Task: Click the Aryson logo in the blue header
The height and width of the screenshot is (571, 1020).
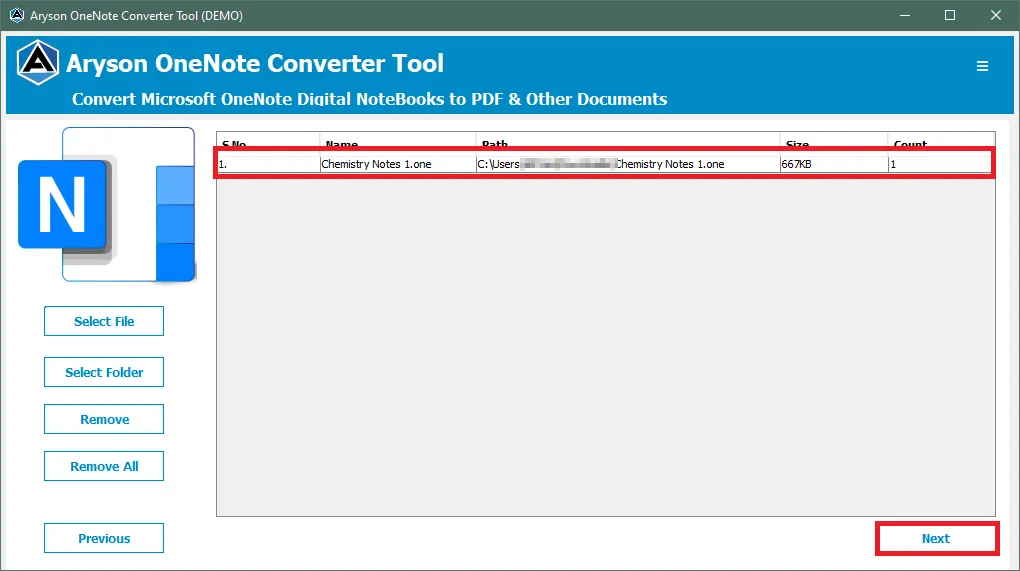Action: (38, 63)
